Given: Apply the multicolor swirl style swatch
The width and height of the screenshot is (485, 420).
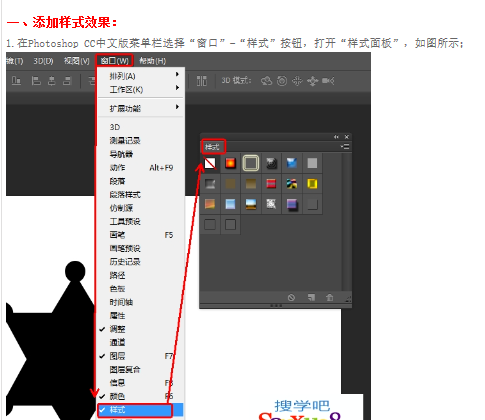Looking at the screenshot, I should click(x=292, y=184).
